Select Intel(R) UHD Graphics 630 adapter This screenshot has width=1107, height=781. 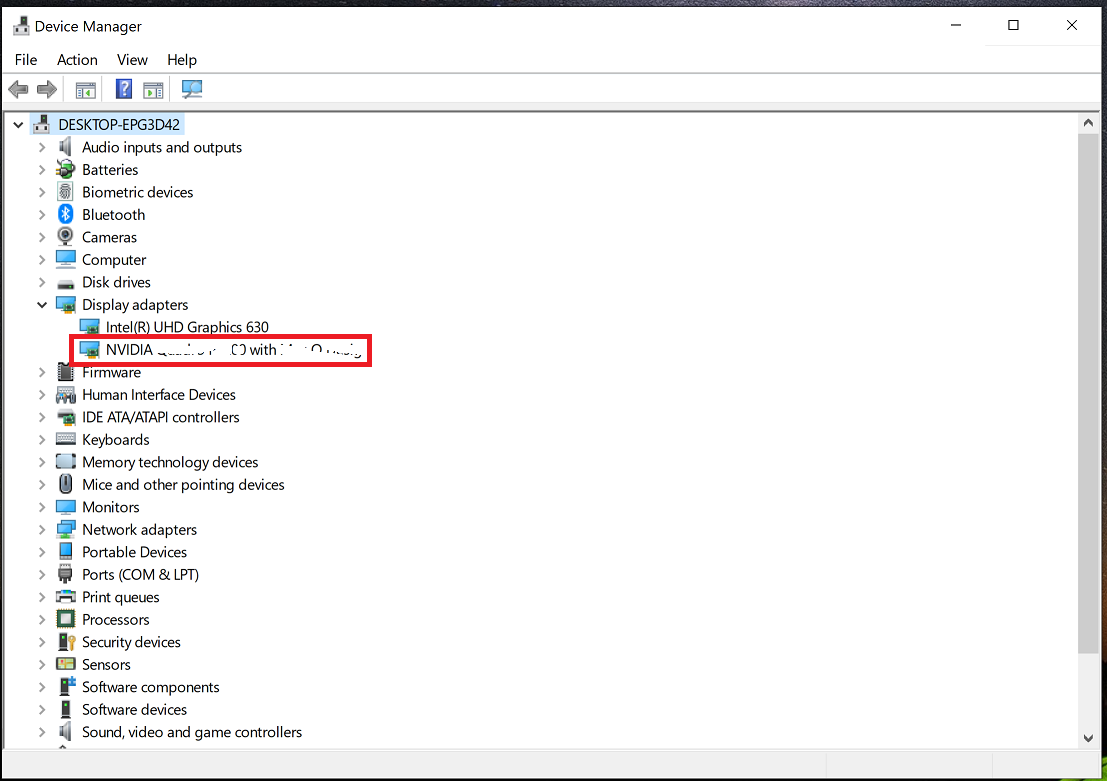click(x=187, y=327)
